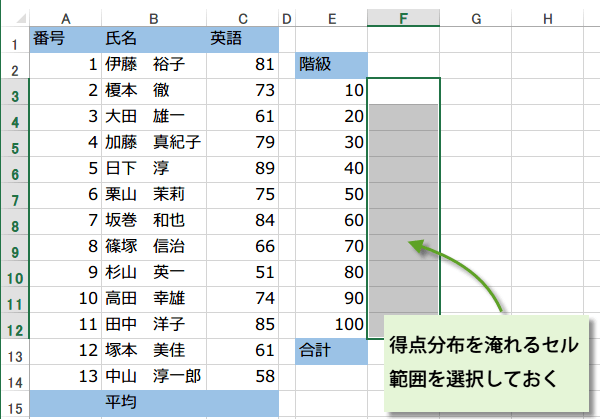Click English score 84
Image resolution: width=600 pixels, height=419 pixels.
pos(243,222)
